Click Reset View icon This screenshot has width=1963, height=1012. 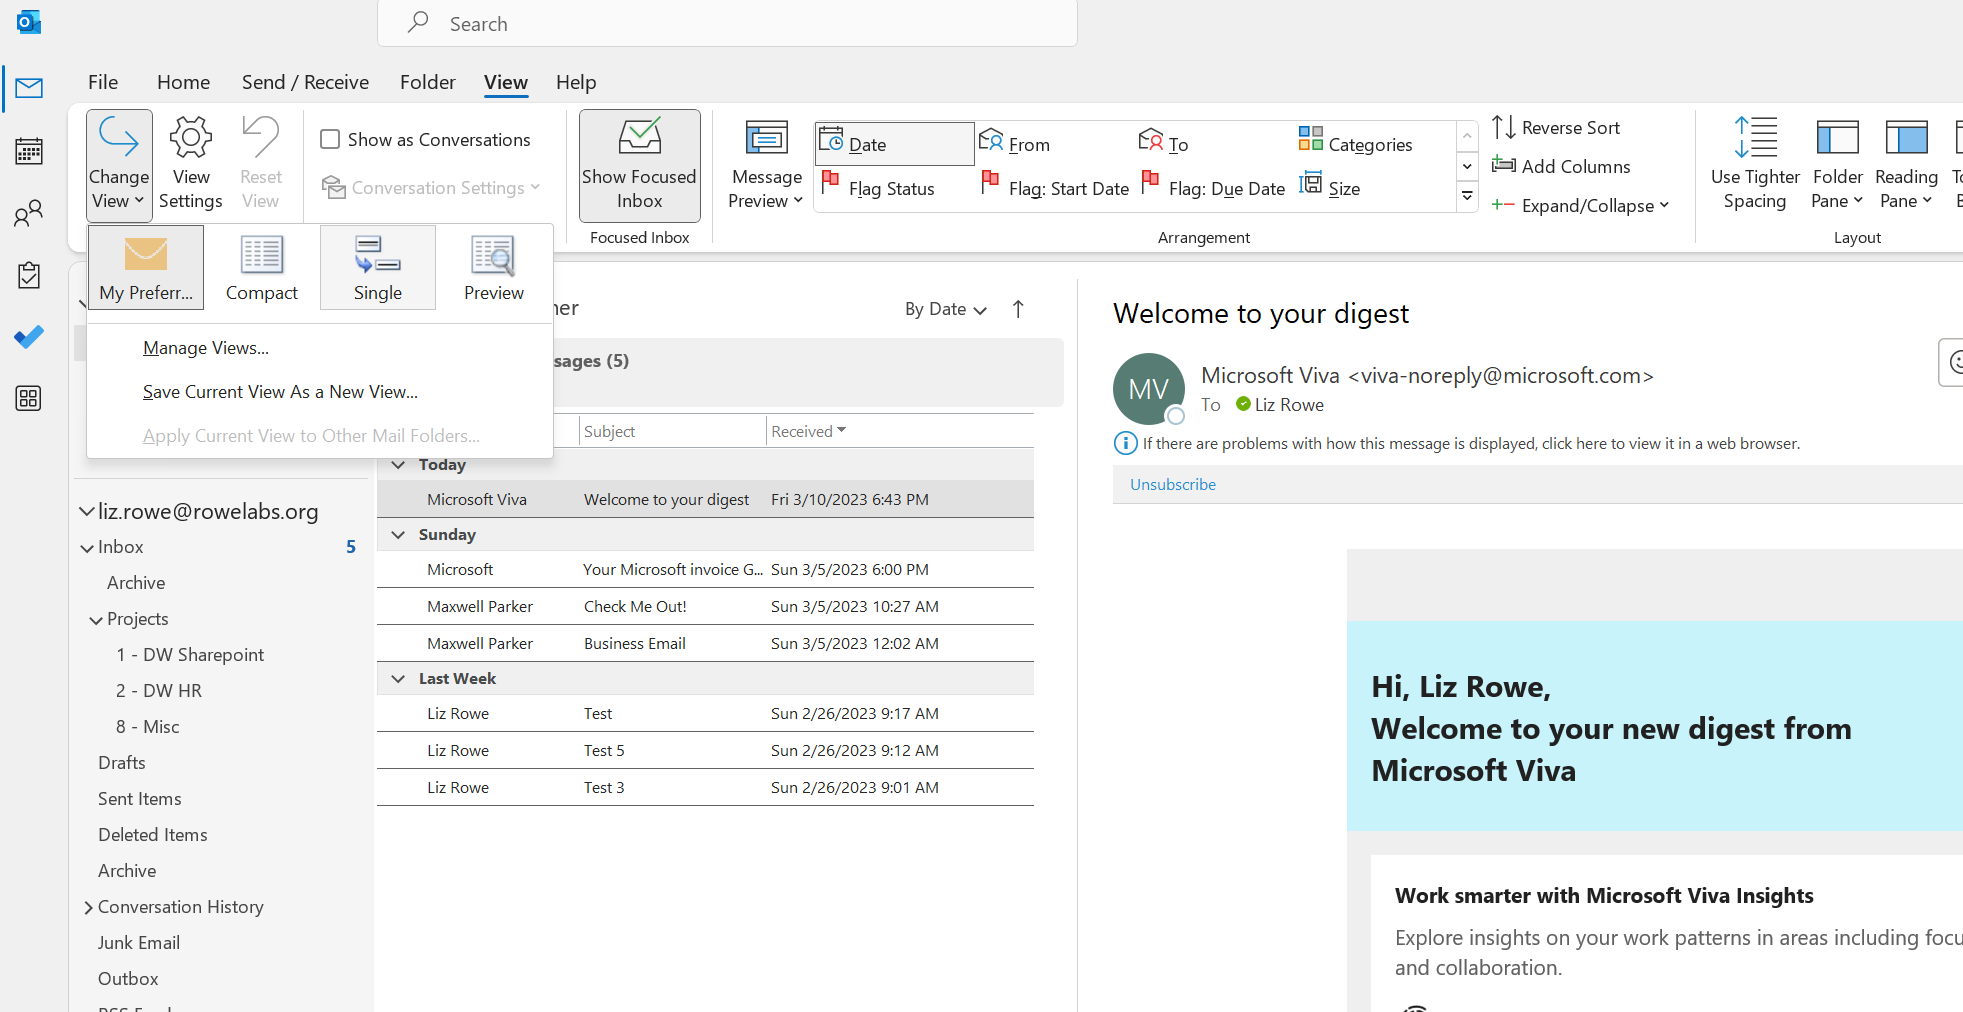(x=261, y=165)
